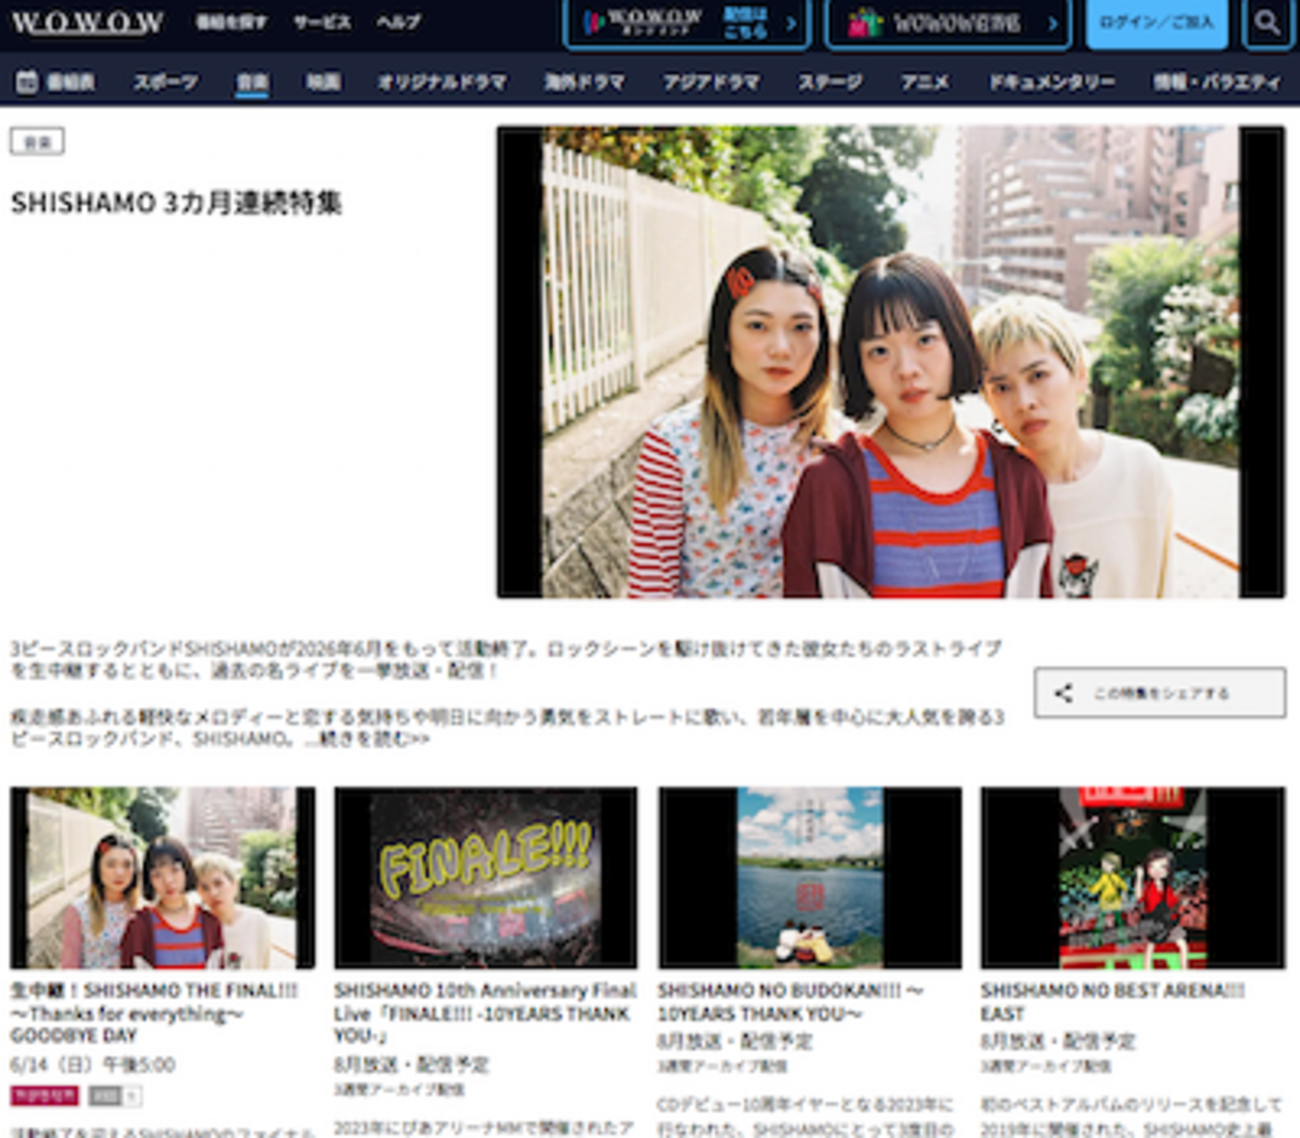Select the 音楽 category tab
This screenshot has height=1138, width=1300.
coord(252,82)
